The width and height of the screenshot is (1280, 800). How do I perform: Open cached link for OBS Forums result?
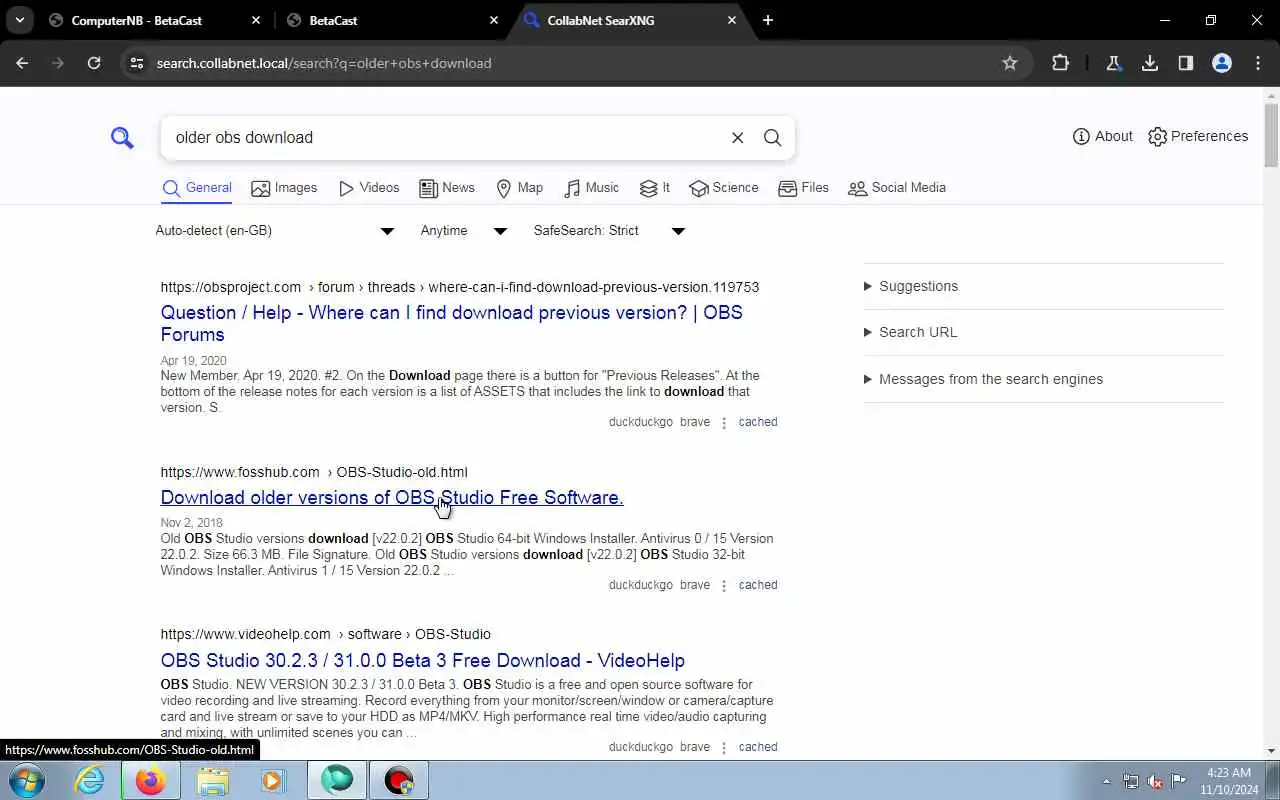[758, 422]
